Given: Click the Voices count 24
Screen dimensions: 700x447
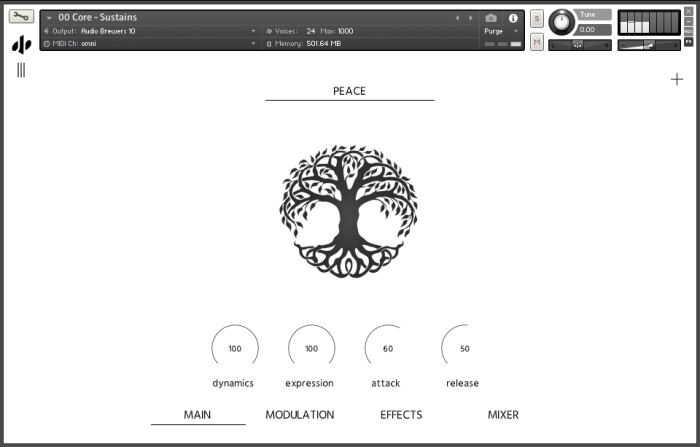Looking at the screenshot, I should (311, 31).
